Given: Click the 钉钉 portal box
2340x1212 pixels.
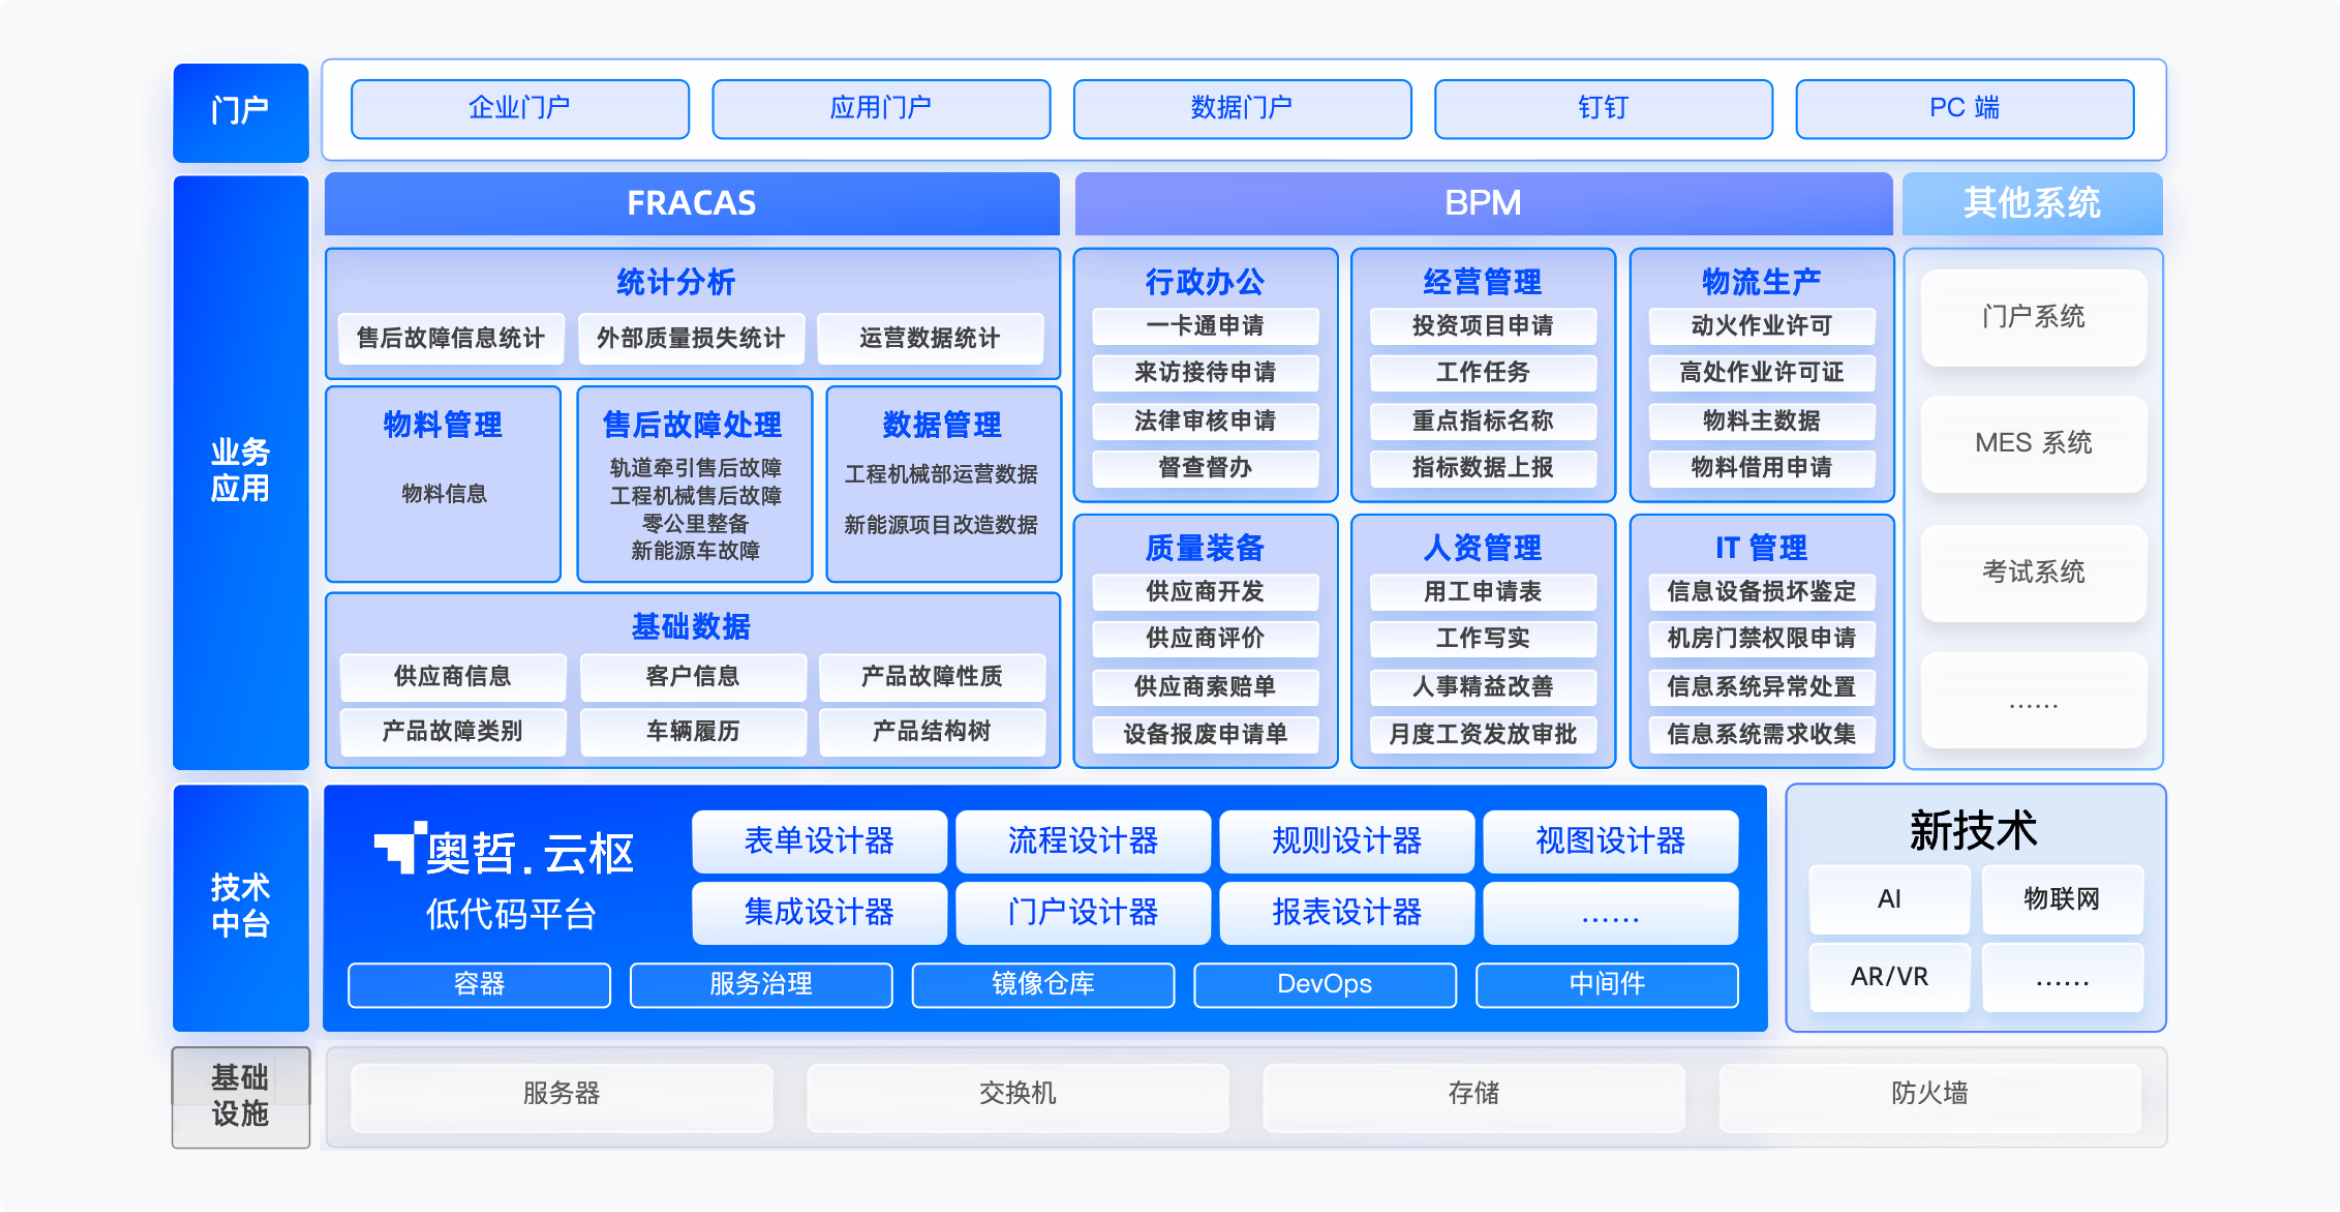Looking at the screenshot, I should pos(1603,108).
